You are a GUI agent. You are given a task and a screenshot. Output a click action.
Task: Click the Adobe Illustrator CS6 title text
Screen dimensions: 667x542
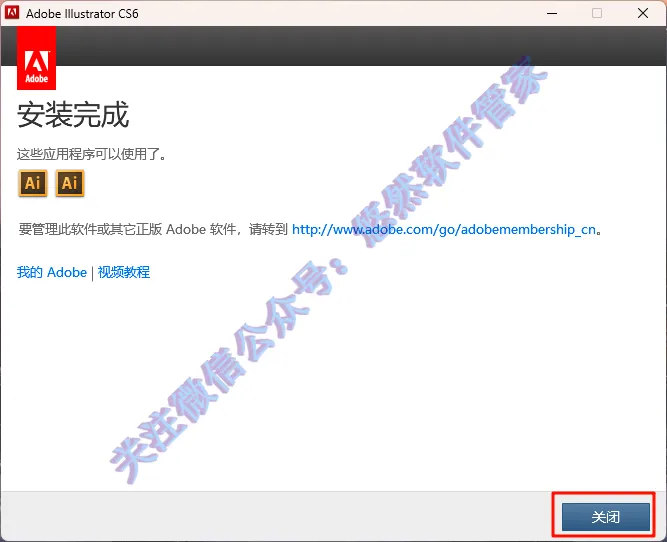click(x=82, y=14)
